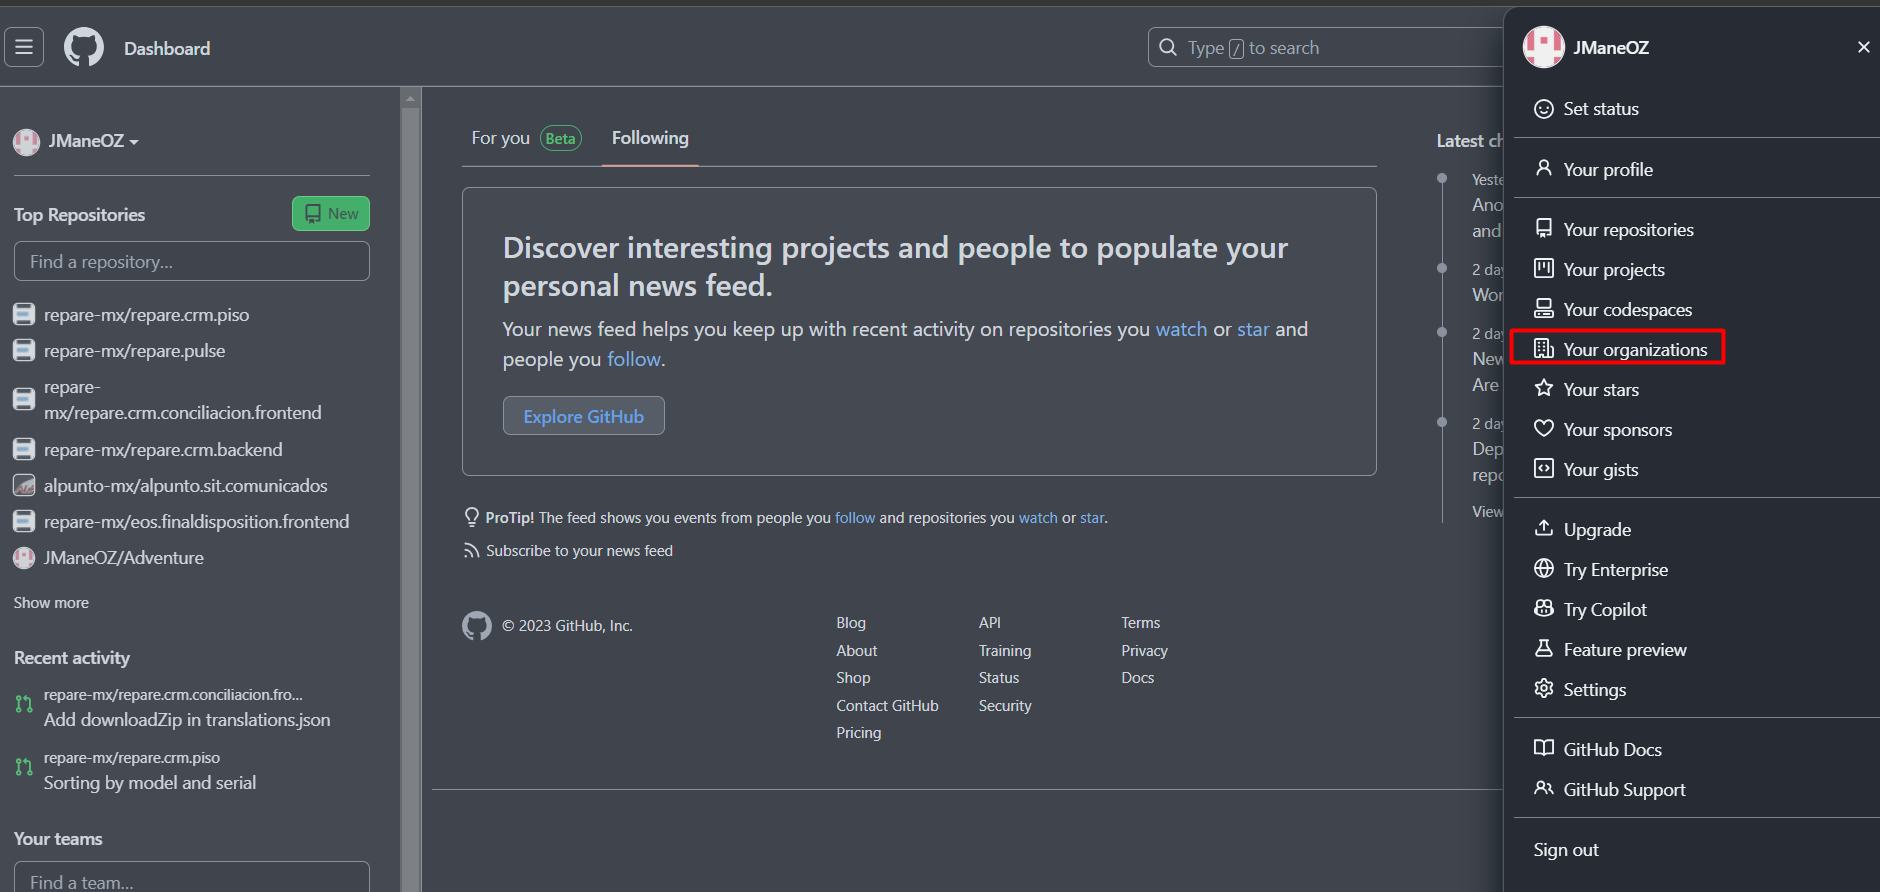Image resolution: width=1880 pixels, height=892 pixels.
Task: Click the Explore GitHub button
Action: [583, 416]
